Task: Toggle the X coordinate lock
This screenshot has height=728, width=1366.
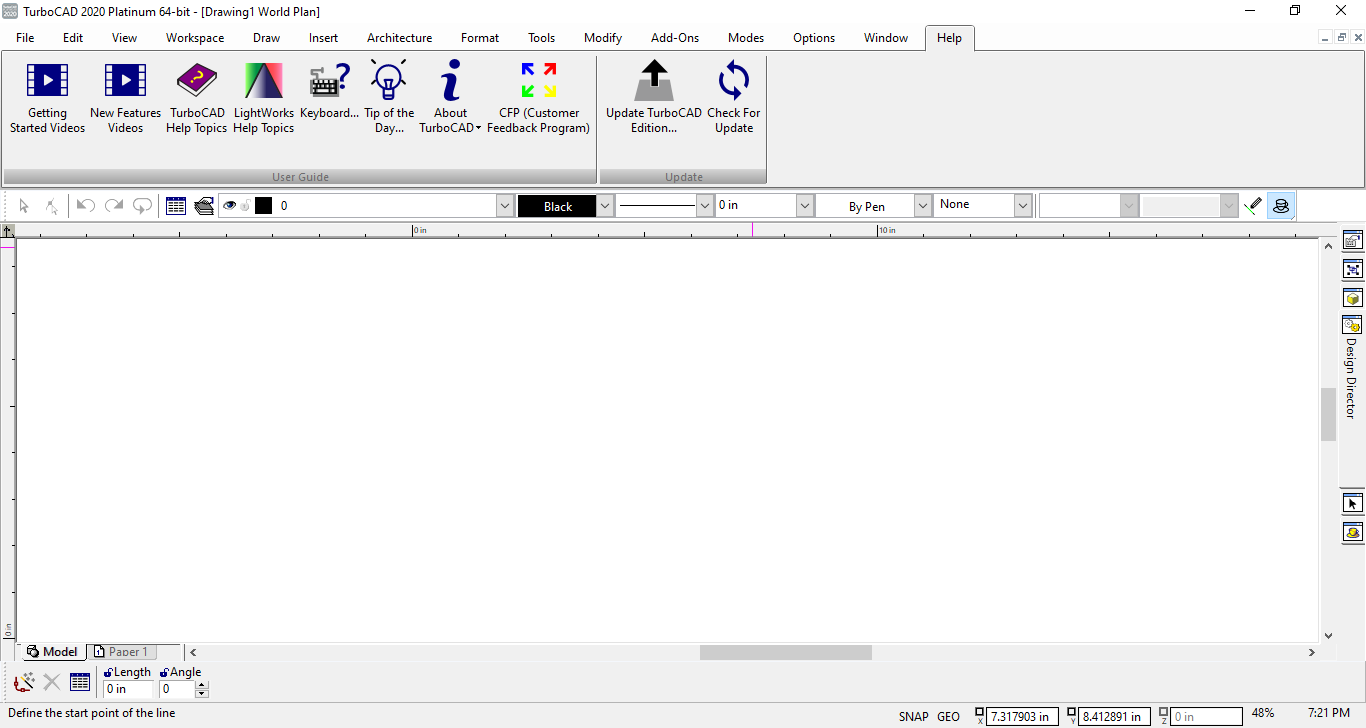Action: 979,714
